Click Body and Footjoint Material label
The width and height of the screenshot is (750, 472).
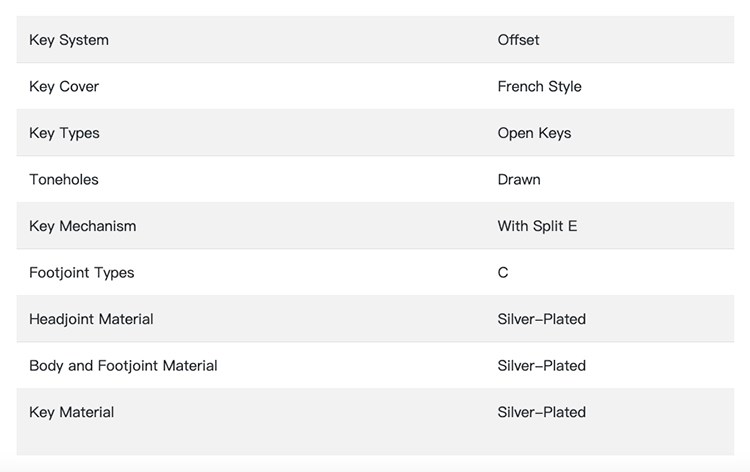click(x=123, y=366)
